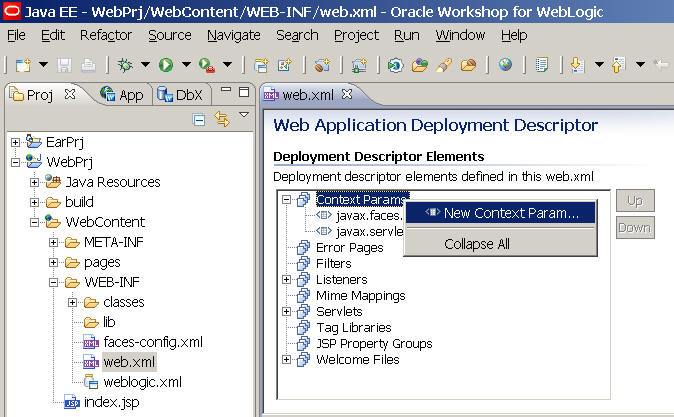Maximize the Project Explorer panel
The height and width of the screenshot is (417, 674).
tap(244, 92)
